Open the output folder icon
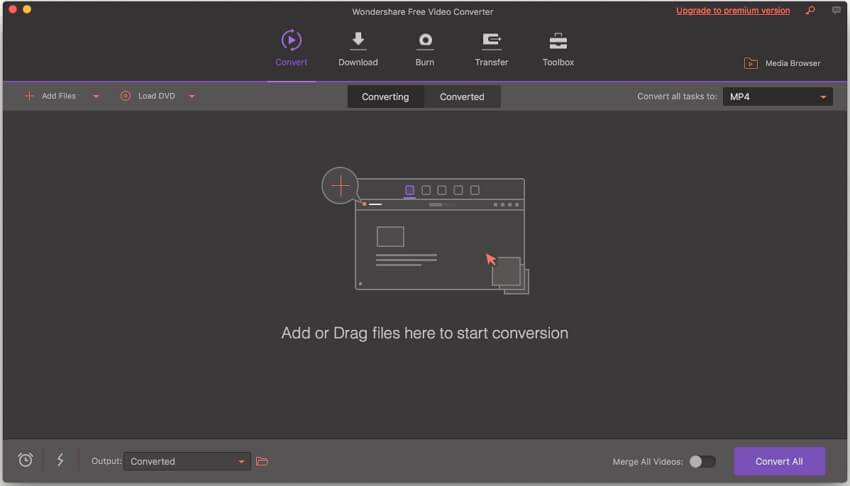850x486 pixels. [x=262, y=461]
